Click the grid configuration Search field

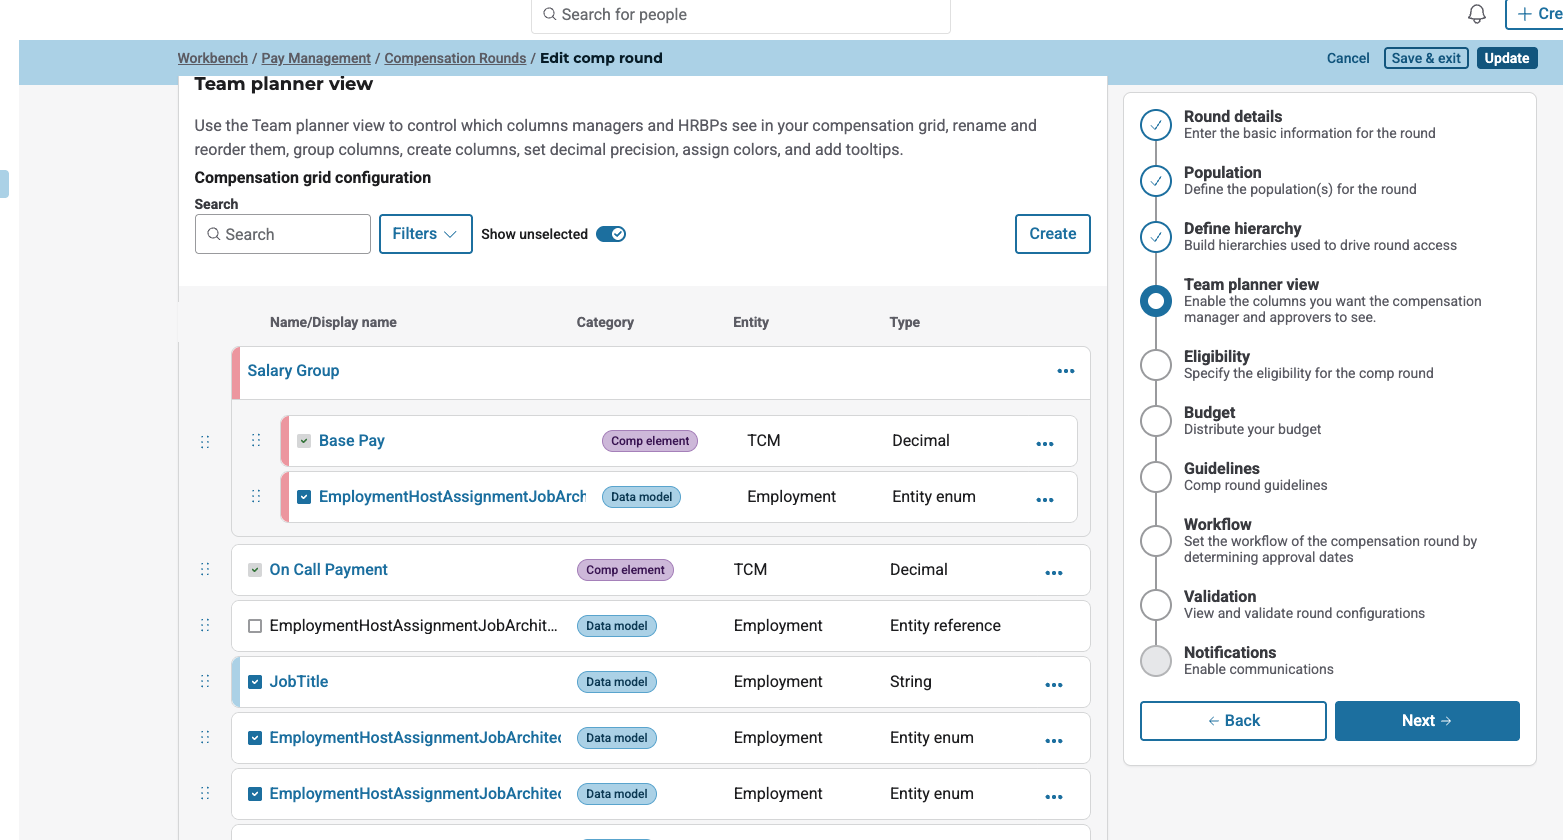point(283,234)
